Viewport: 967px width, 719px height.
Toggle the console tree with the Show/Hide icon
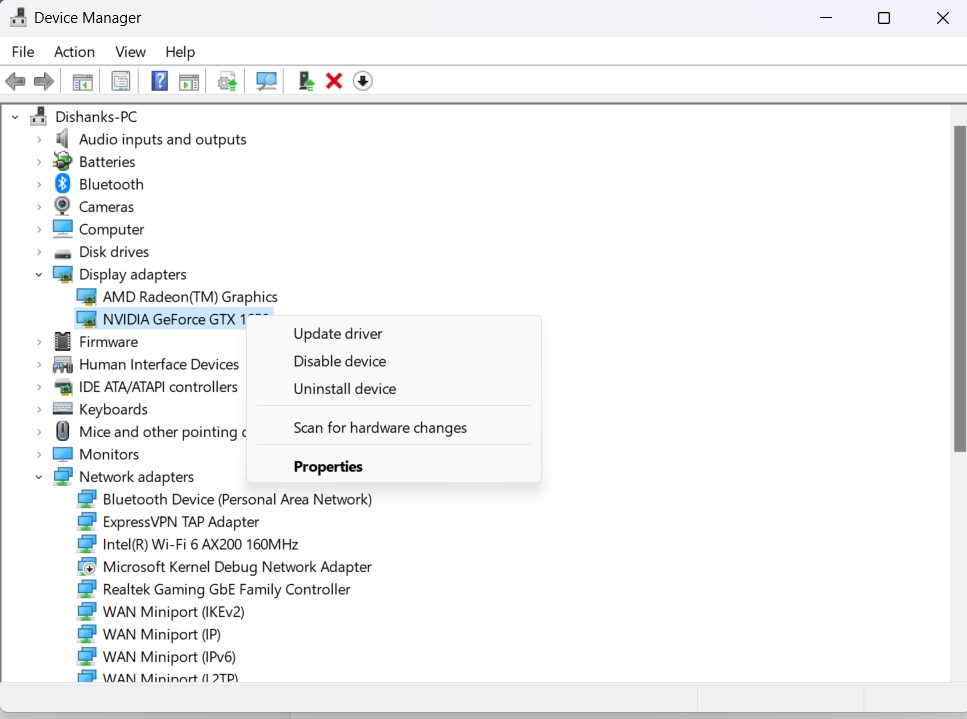tap(83, 80)
